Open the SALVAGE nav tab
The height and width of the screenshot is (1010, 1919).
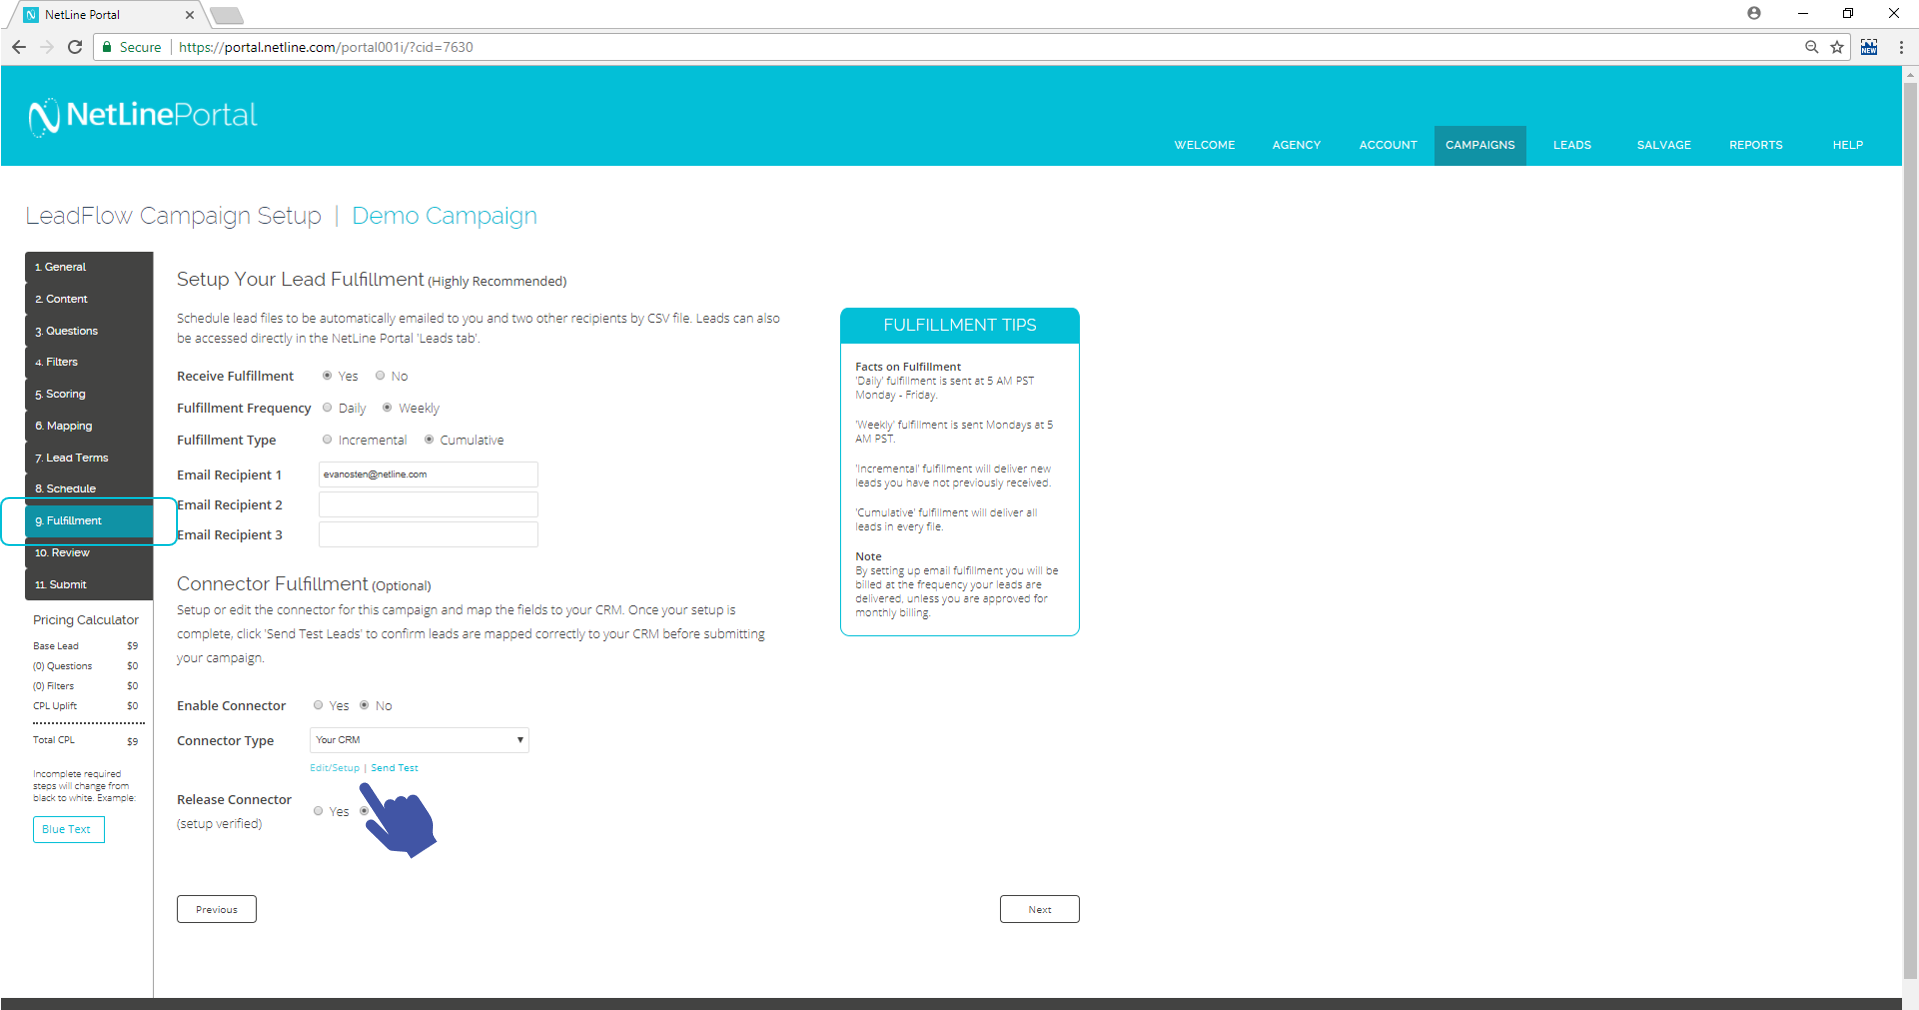point(1664,145)
